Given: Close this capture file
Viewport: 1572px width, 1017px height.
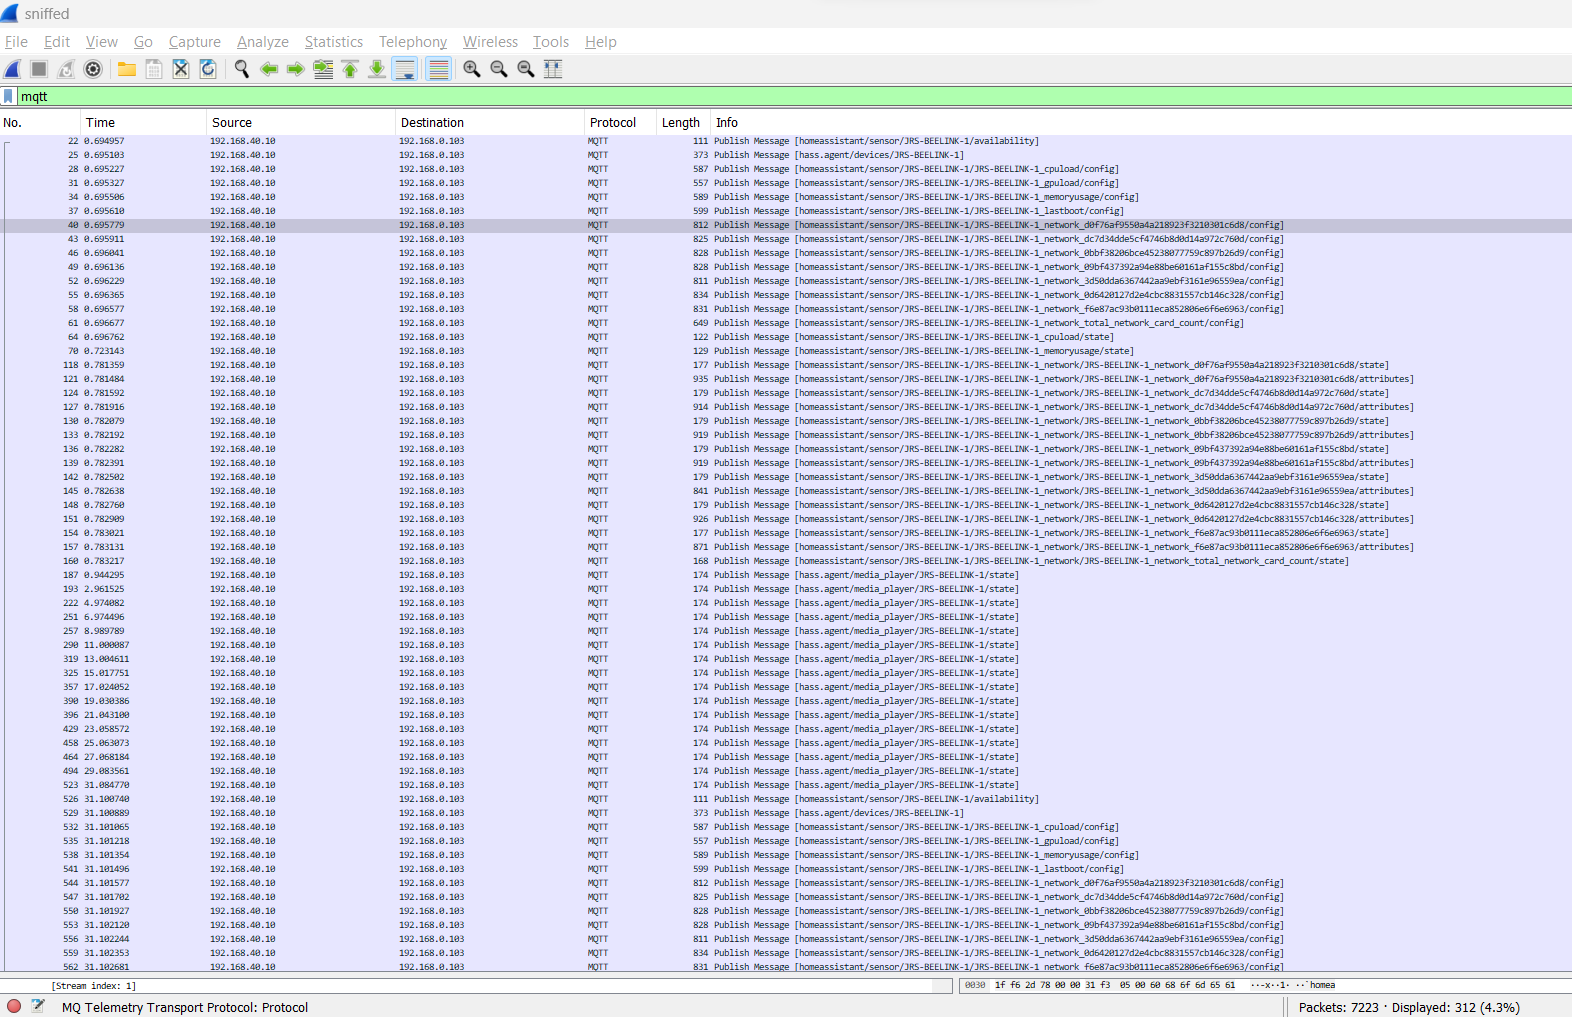Looking at the screenshot, I should pyautogui.click(x=181, y=69).
